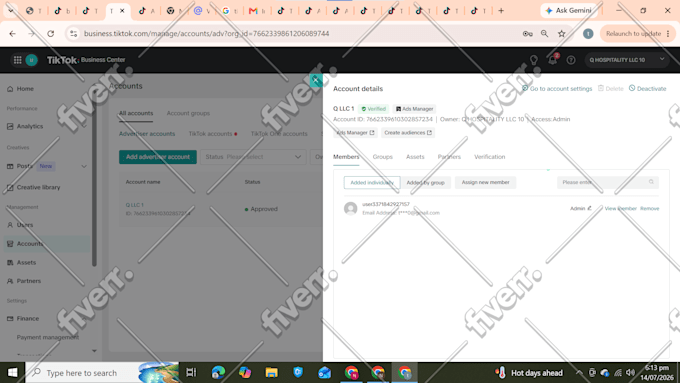Switch to the Partners tab
Viewport: 680px width, 383px height.
(x=449, y=157)
